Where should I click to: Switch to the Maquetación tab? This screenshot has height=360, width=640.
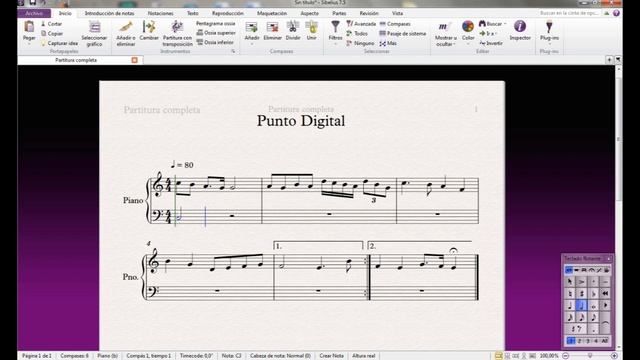272,13
